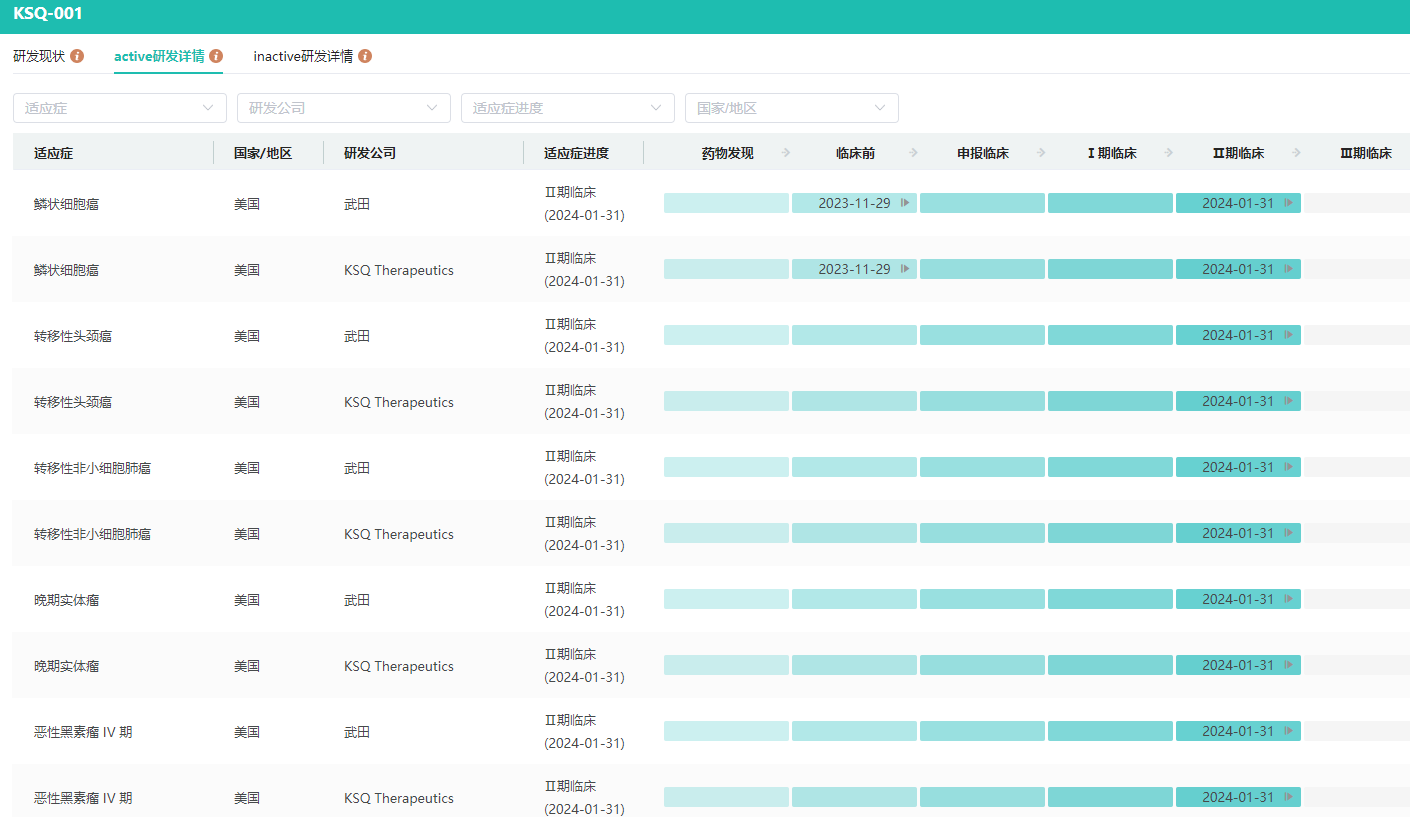Click the info icon beside inactive研发详情
The height and width of the screenshot is (817, 1410).
[x=365, y=56]
